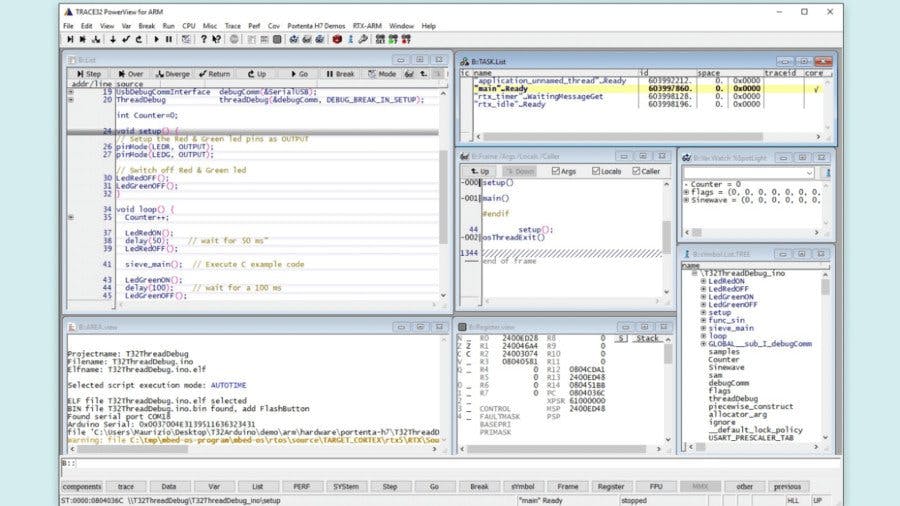The height and width of the screenshot is (506, 900).
Task: Expand the Sinewave variable in Watch window
Action: pos(686,200)
